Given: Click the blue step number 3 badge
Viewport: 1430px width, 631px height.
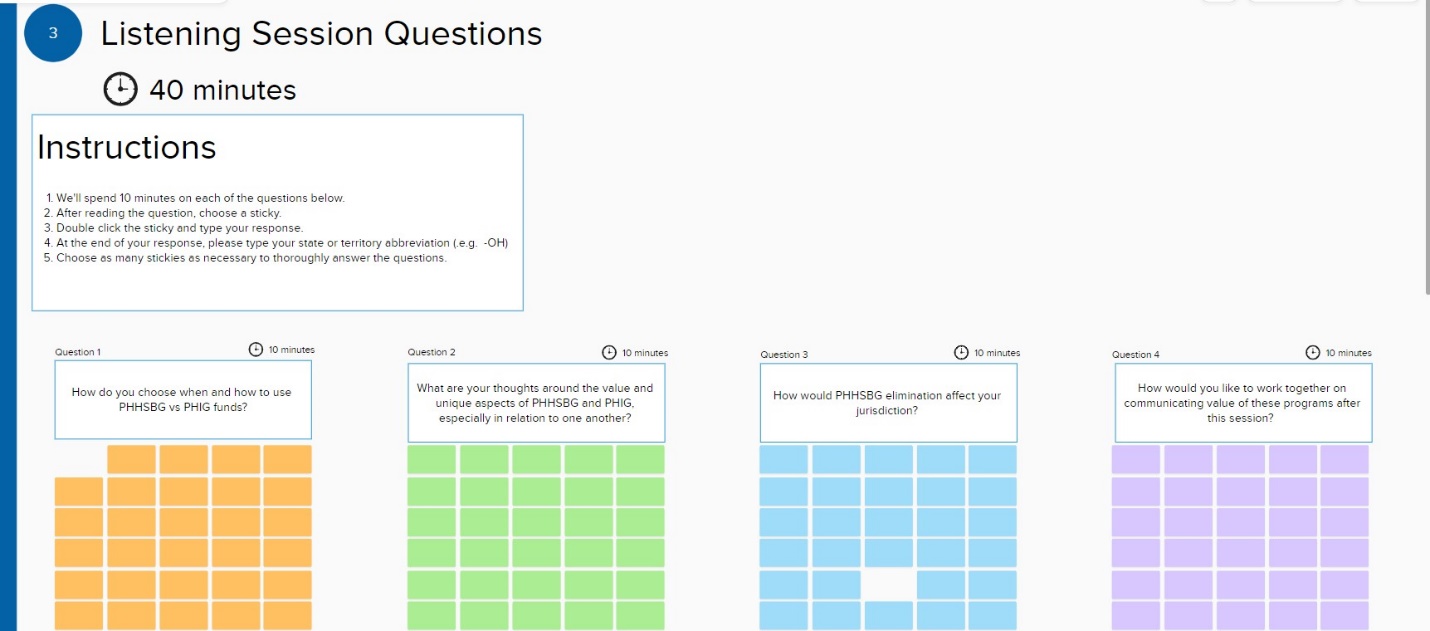Looking at the screenshot, I should (52, 34).
